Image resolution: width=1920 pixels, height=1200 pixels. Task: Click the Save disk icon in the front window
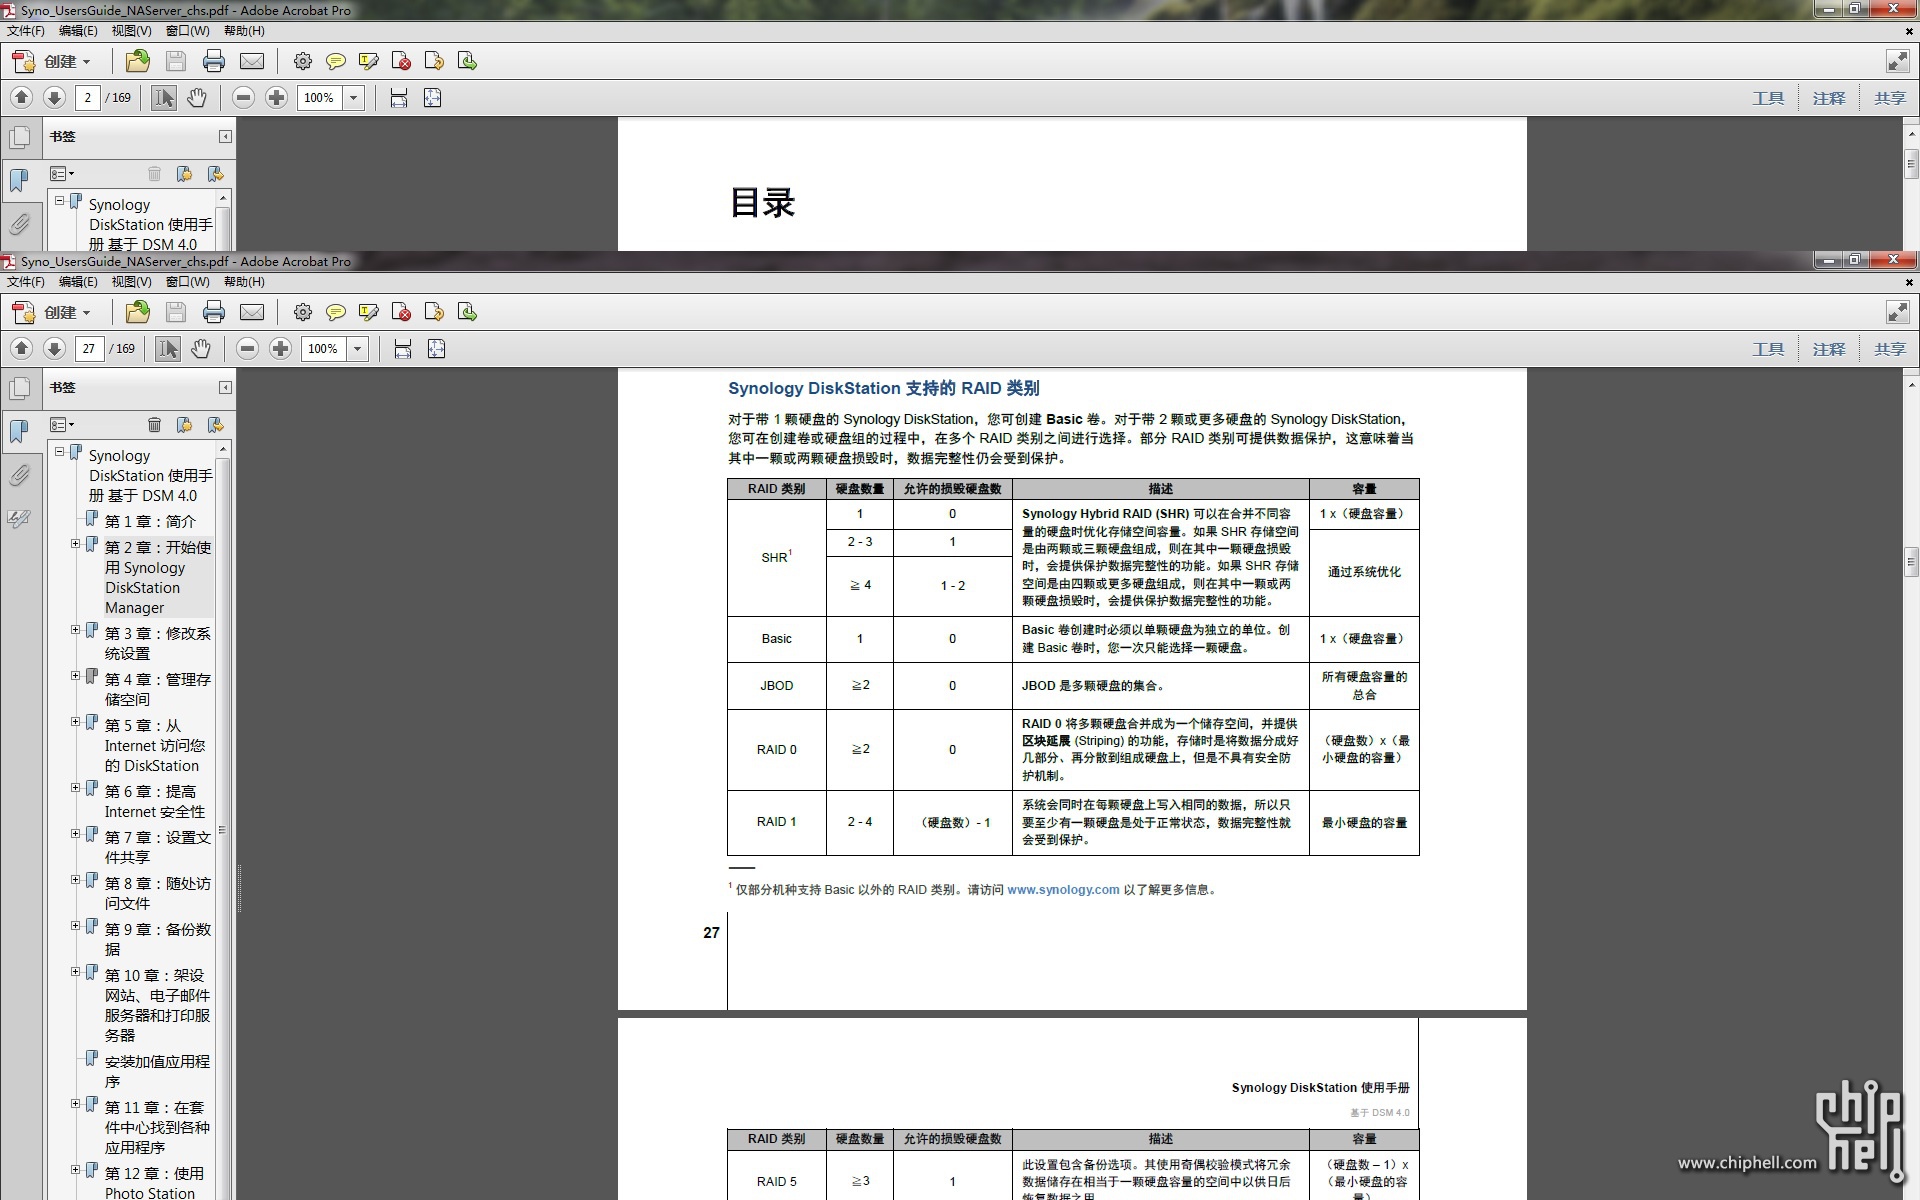point(176,313)
